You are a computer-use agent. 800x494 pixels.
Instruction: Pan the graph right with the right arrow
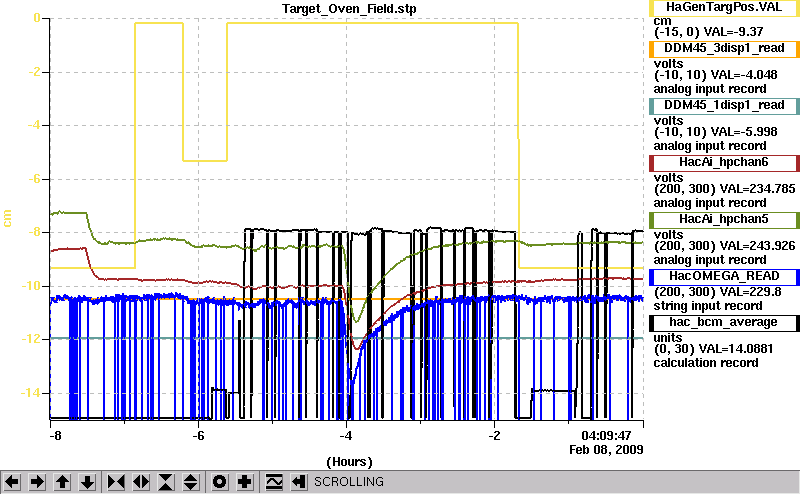(37, 482)
